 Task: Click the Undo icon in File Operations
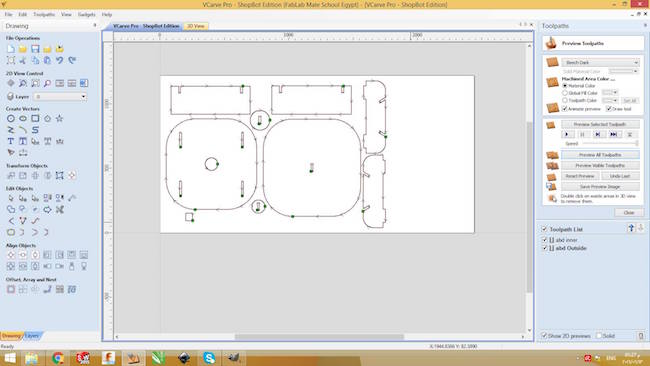point(60,61)
